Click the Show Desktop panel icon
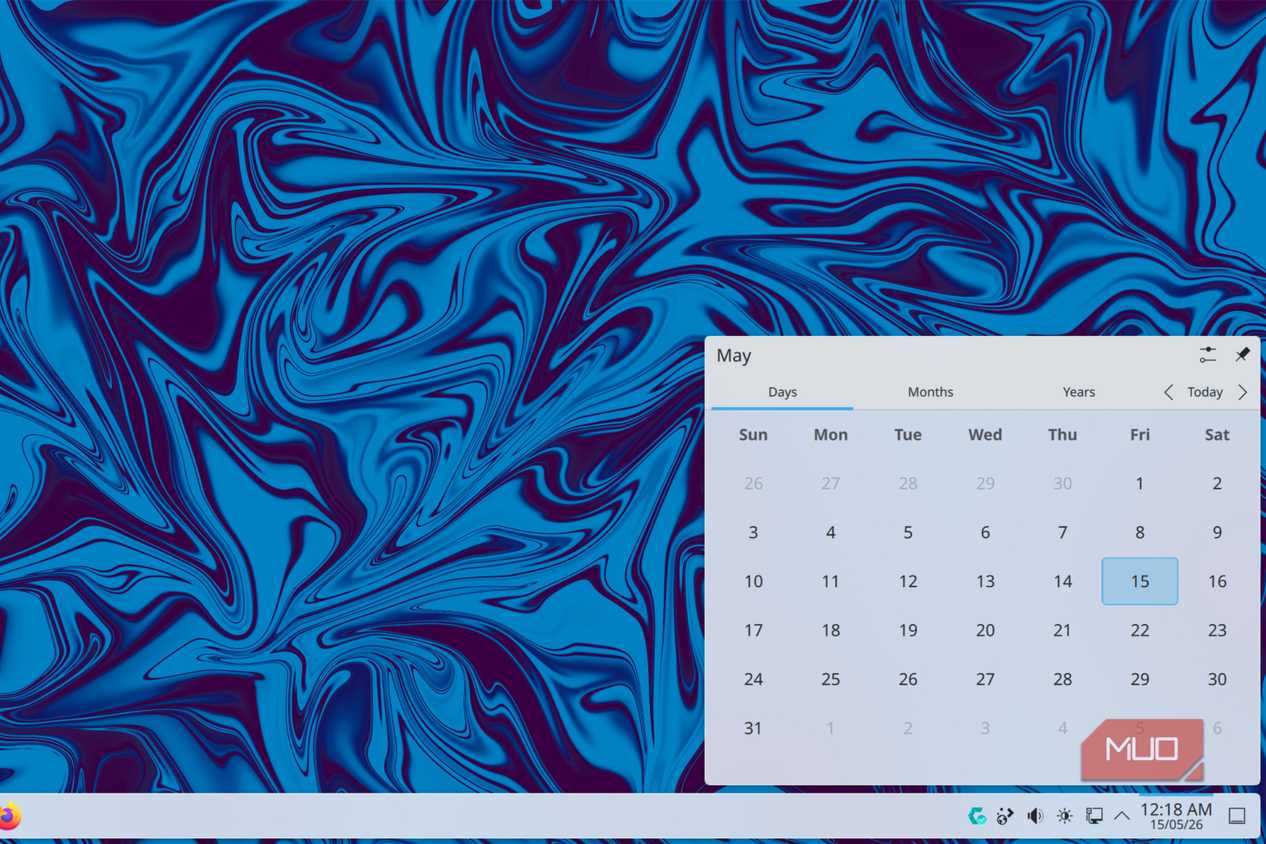The width and height of the screenshot is (1266, 844). point(1237,816)
